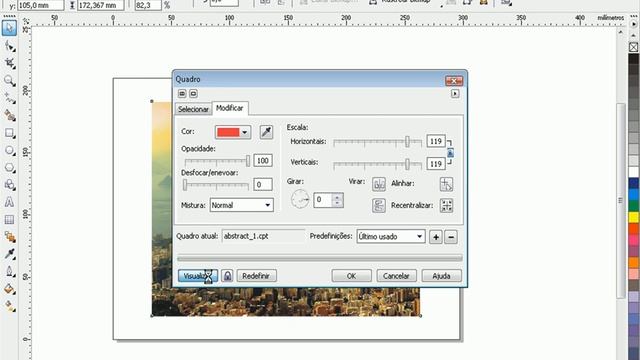
Task: Select the Shape tool in the toolbox
Action: click(9, 46)
